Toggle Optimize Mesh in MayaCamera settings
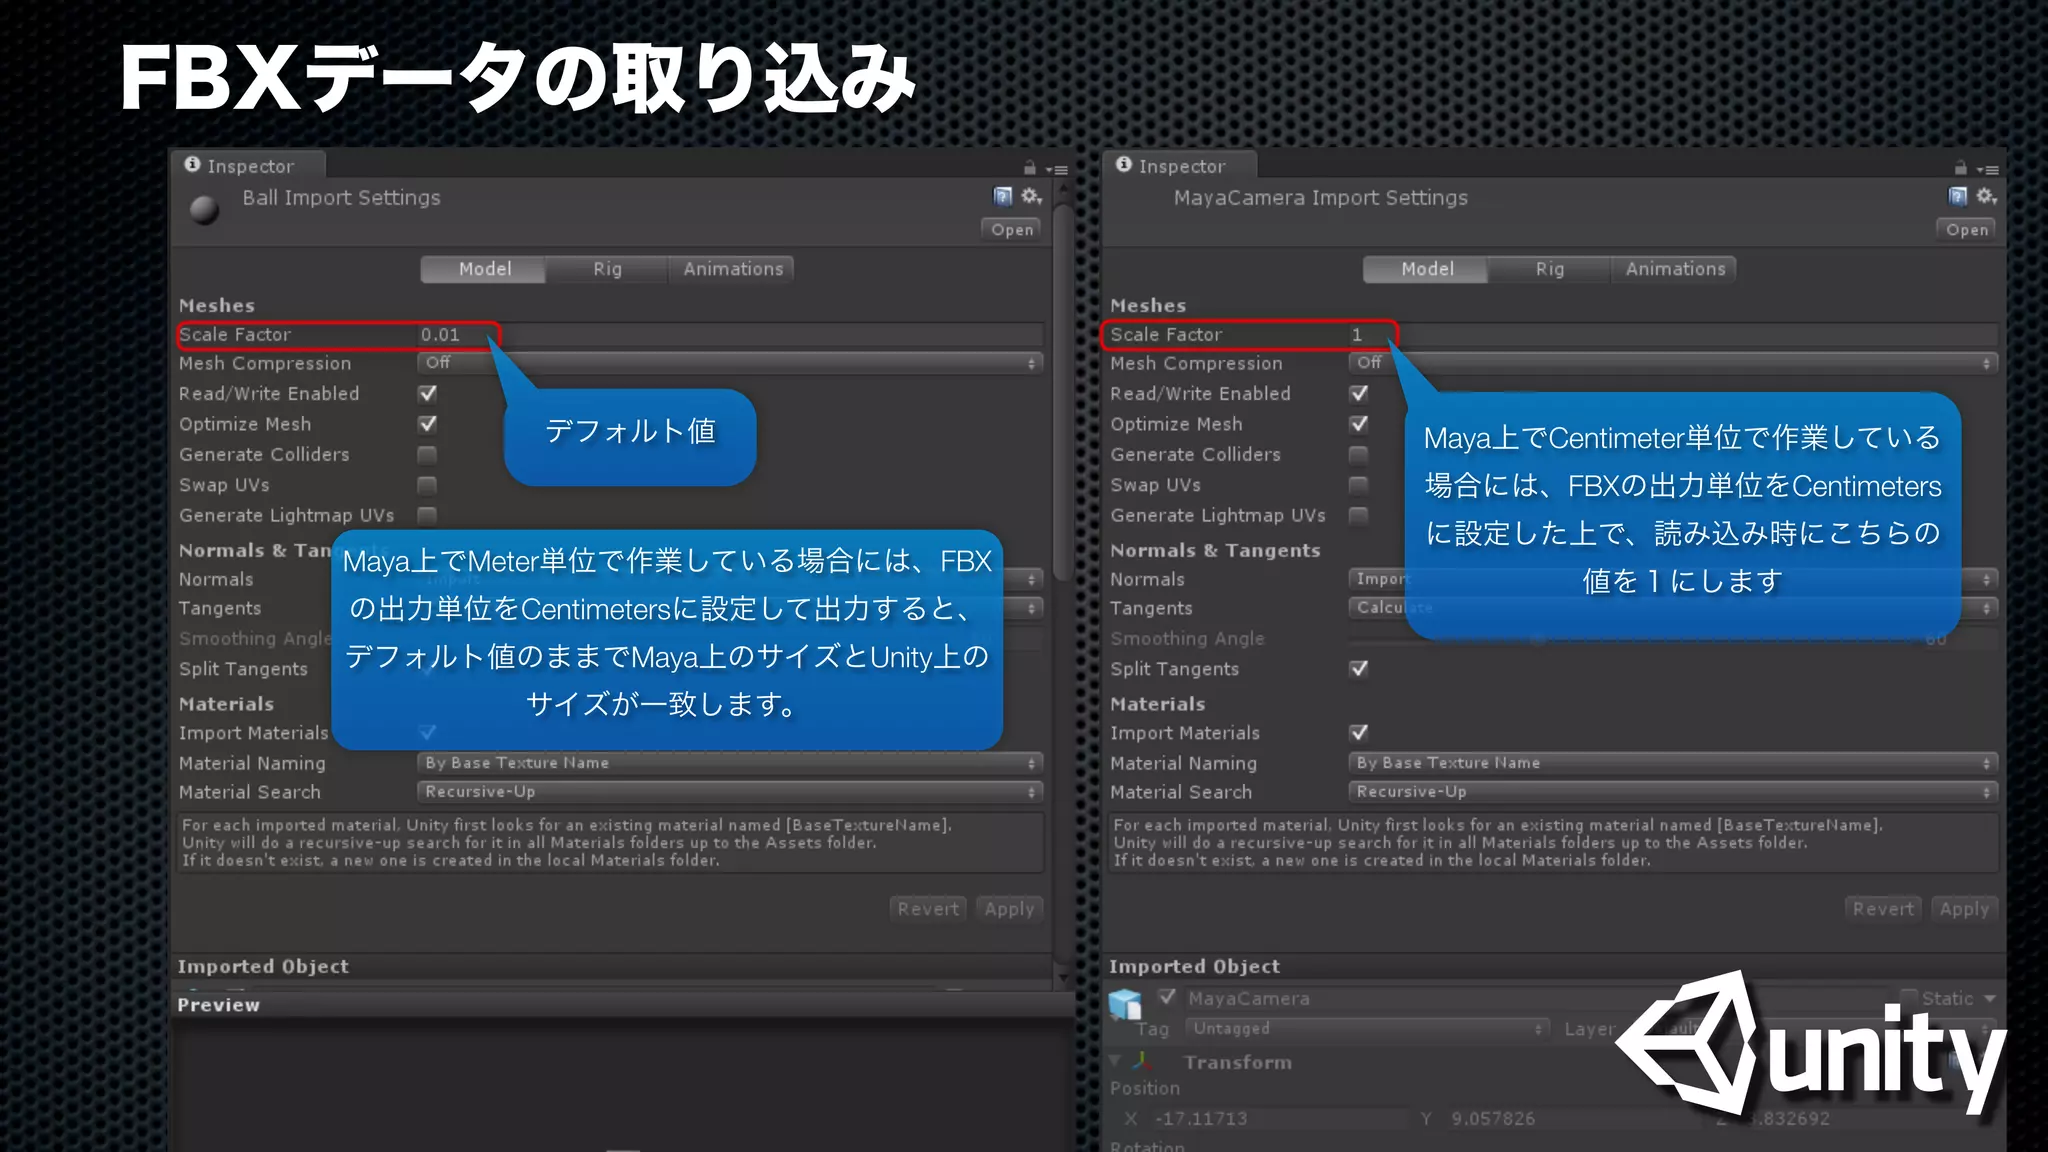This screenshot has width=2048, height=1152. coord(1359,424)
